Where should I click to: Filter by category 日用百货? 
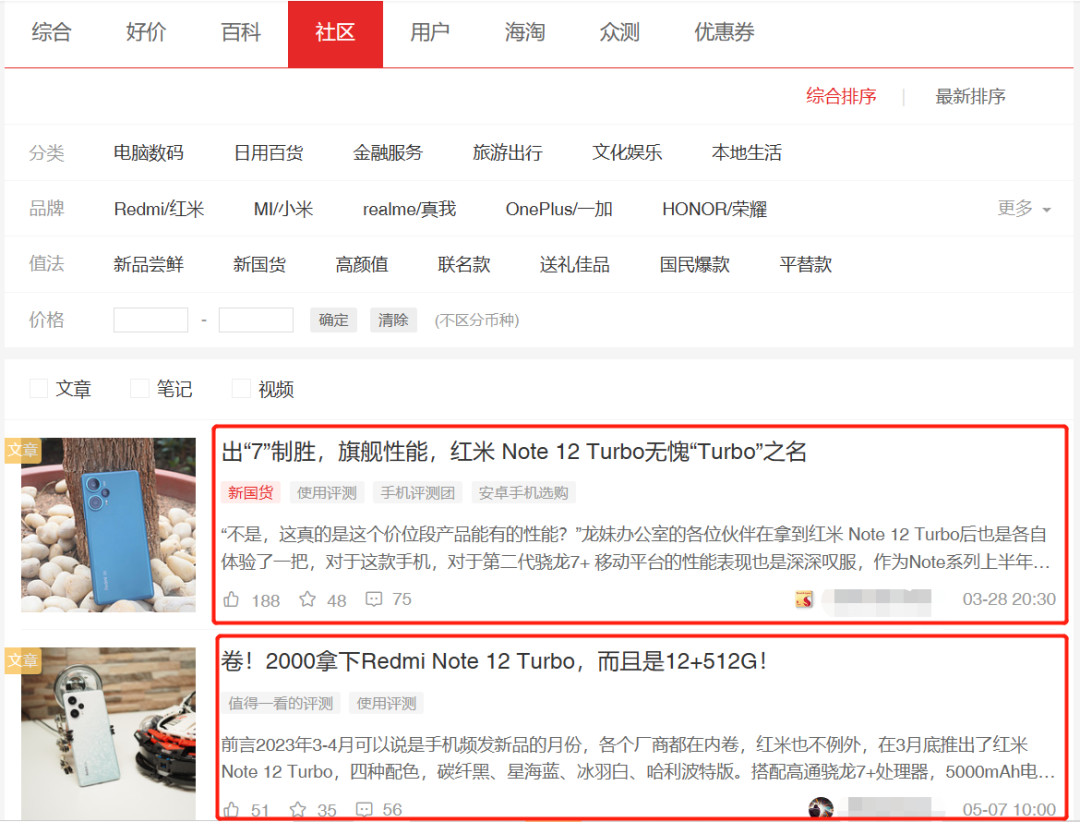tap(269, 152)
